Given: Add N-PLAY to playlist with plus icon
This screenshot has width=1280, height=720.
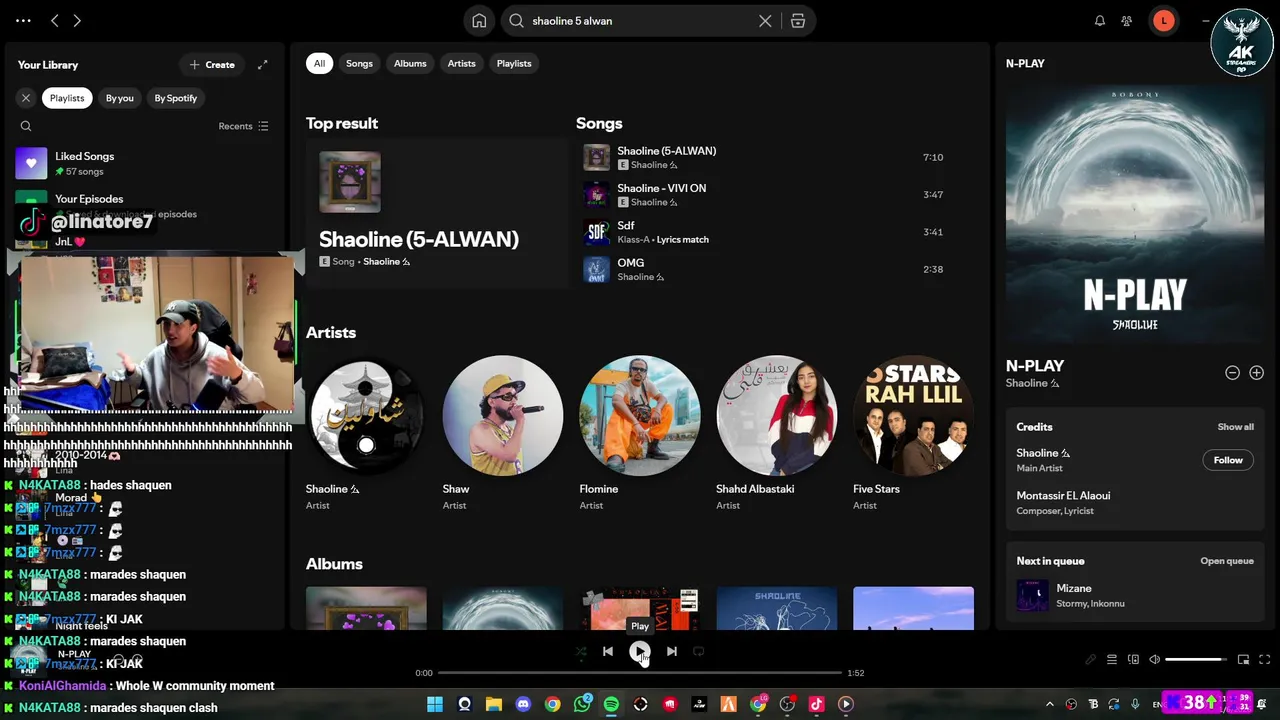Looking at the screenshot, I should [1256, 373].
